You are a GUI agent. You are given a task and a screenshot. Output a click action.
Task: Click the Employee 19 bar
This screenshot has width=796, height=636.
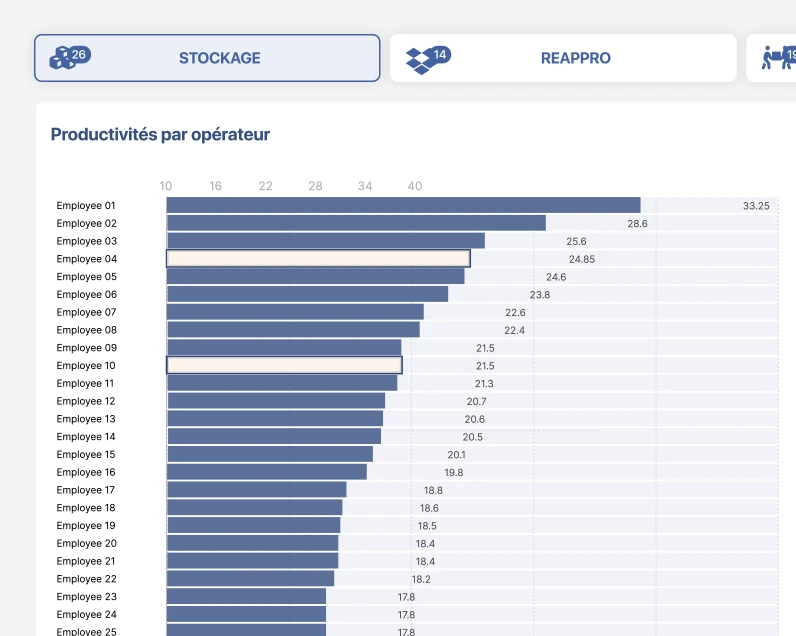click(254, 525)
